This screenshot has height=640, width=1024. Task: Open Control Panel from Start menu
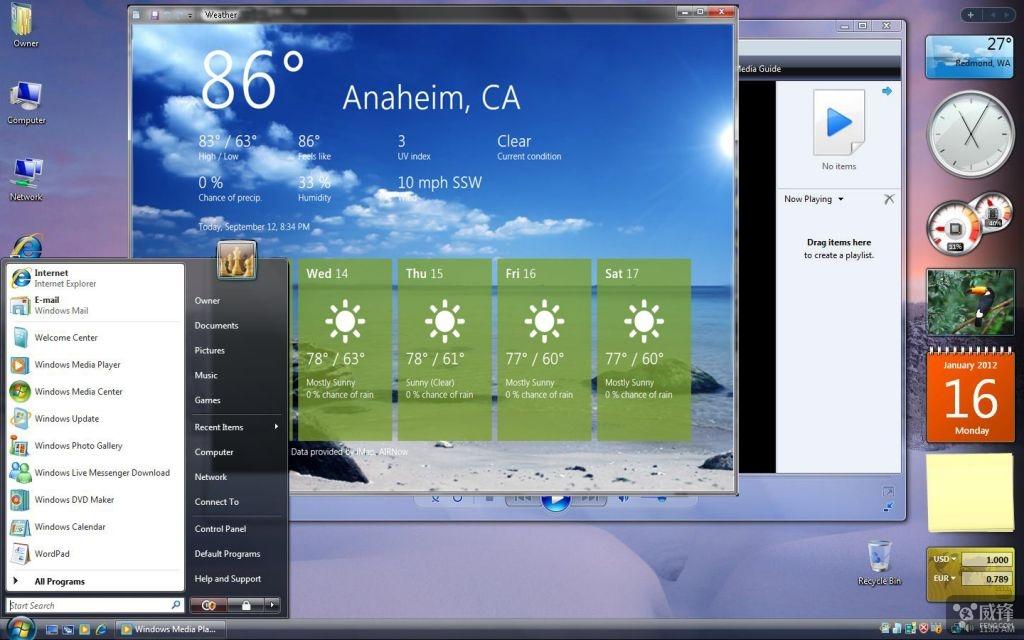point(221,529)
